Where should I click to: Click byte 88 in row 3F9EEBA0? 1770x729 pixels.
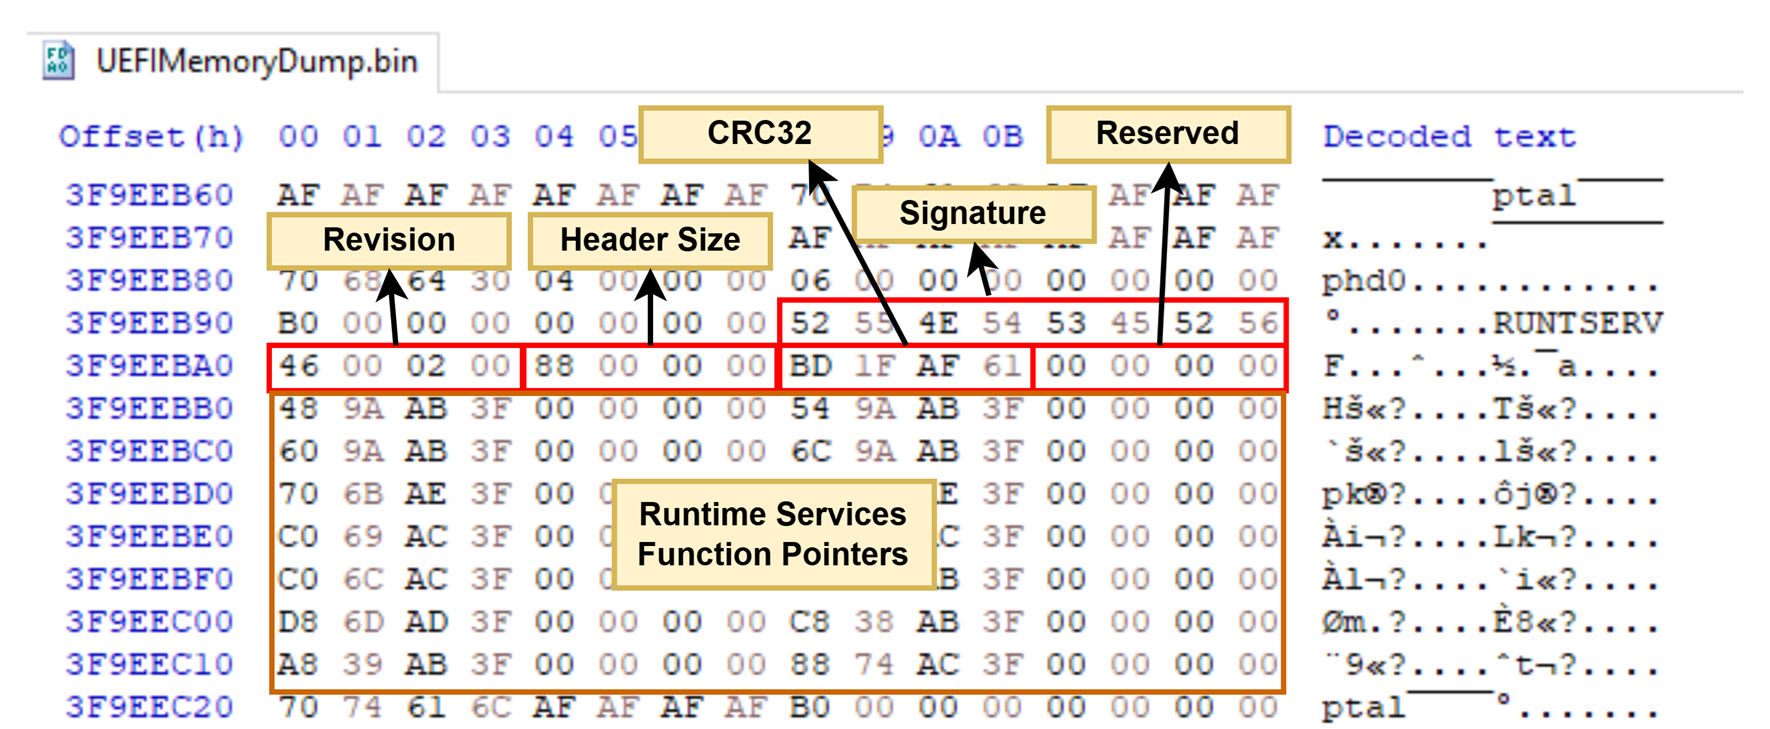coord(554,366)
